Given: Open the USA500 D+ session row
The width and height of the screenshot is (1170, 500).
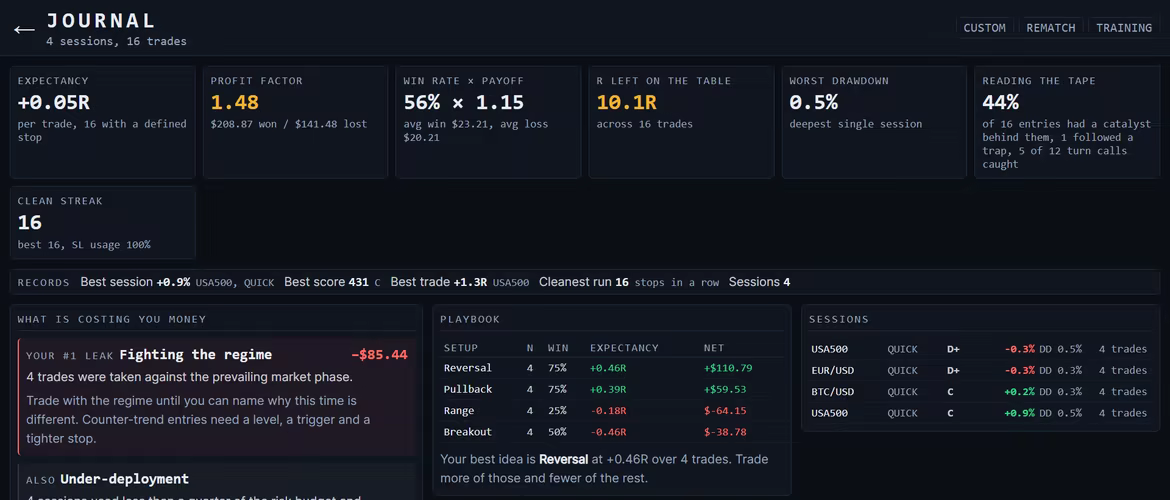Looking at the screenshot, I should tap(979, 349).
